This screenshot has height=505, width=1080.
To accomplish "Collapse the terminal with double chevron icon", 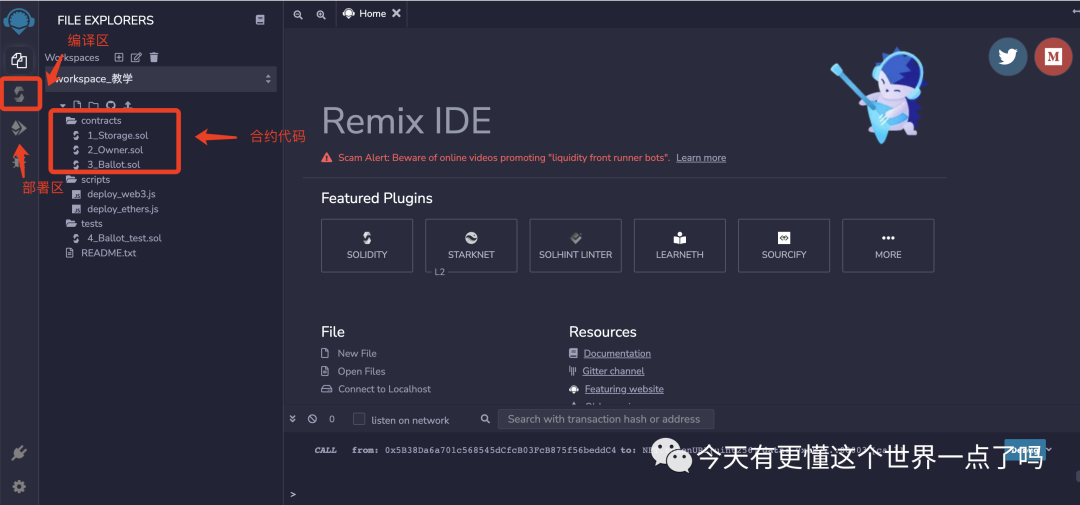I will click(293, 419).
